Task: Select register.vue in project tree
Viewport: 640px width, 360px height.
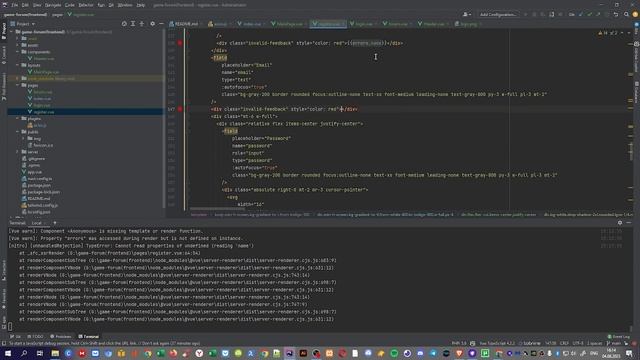Action: click(x=44, y=112)
